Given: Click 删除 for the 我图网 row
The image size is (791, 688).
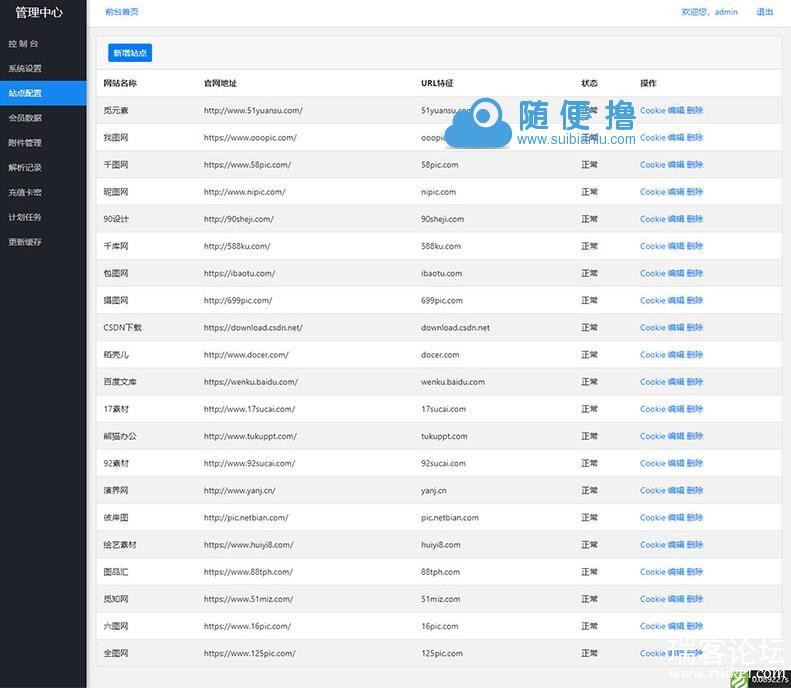Looking at the screenshot, I should tap(695, 137).
